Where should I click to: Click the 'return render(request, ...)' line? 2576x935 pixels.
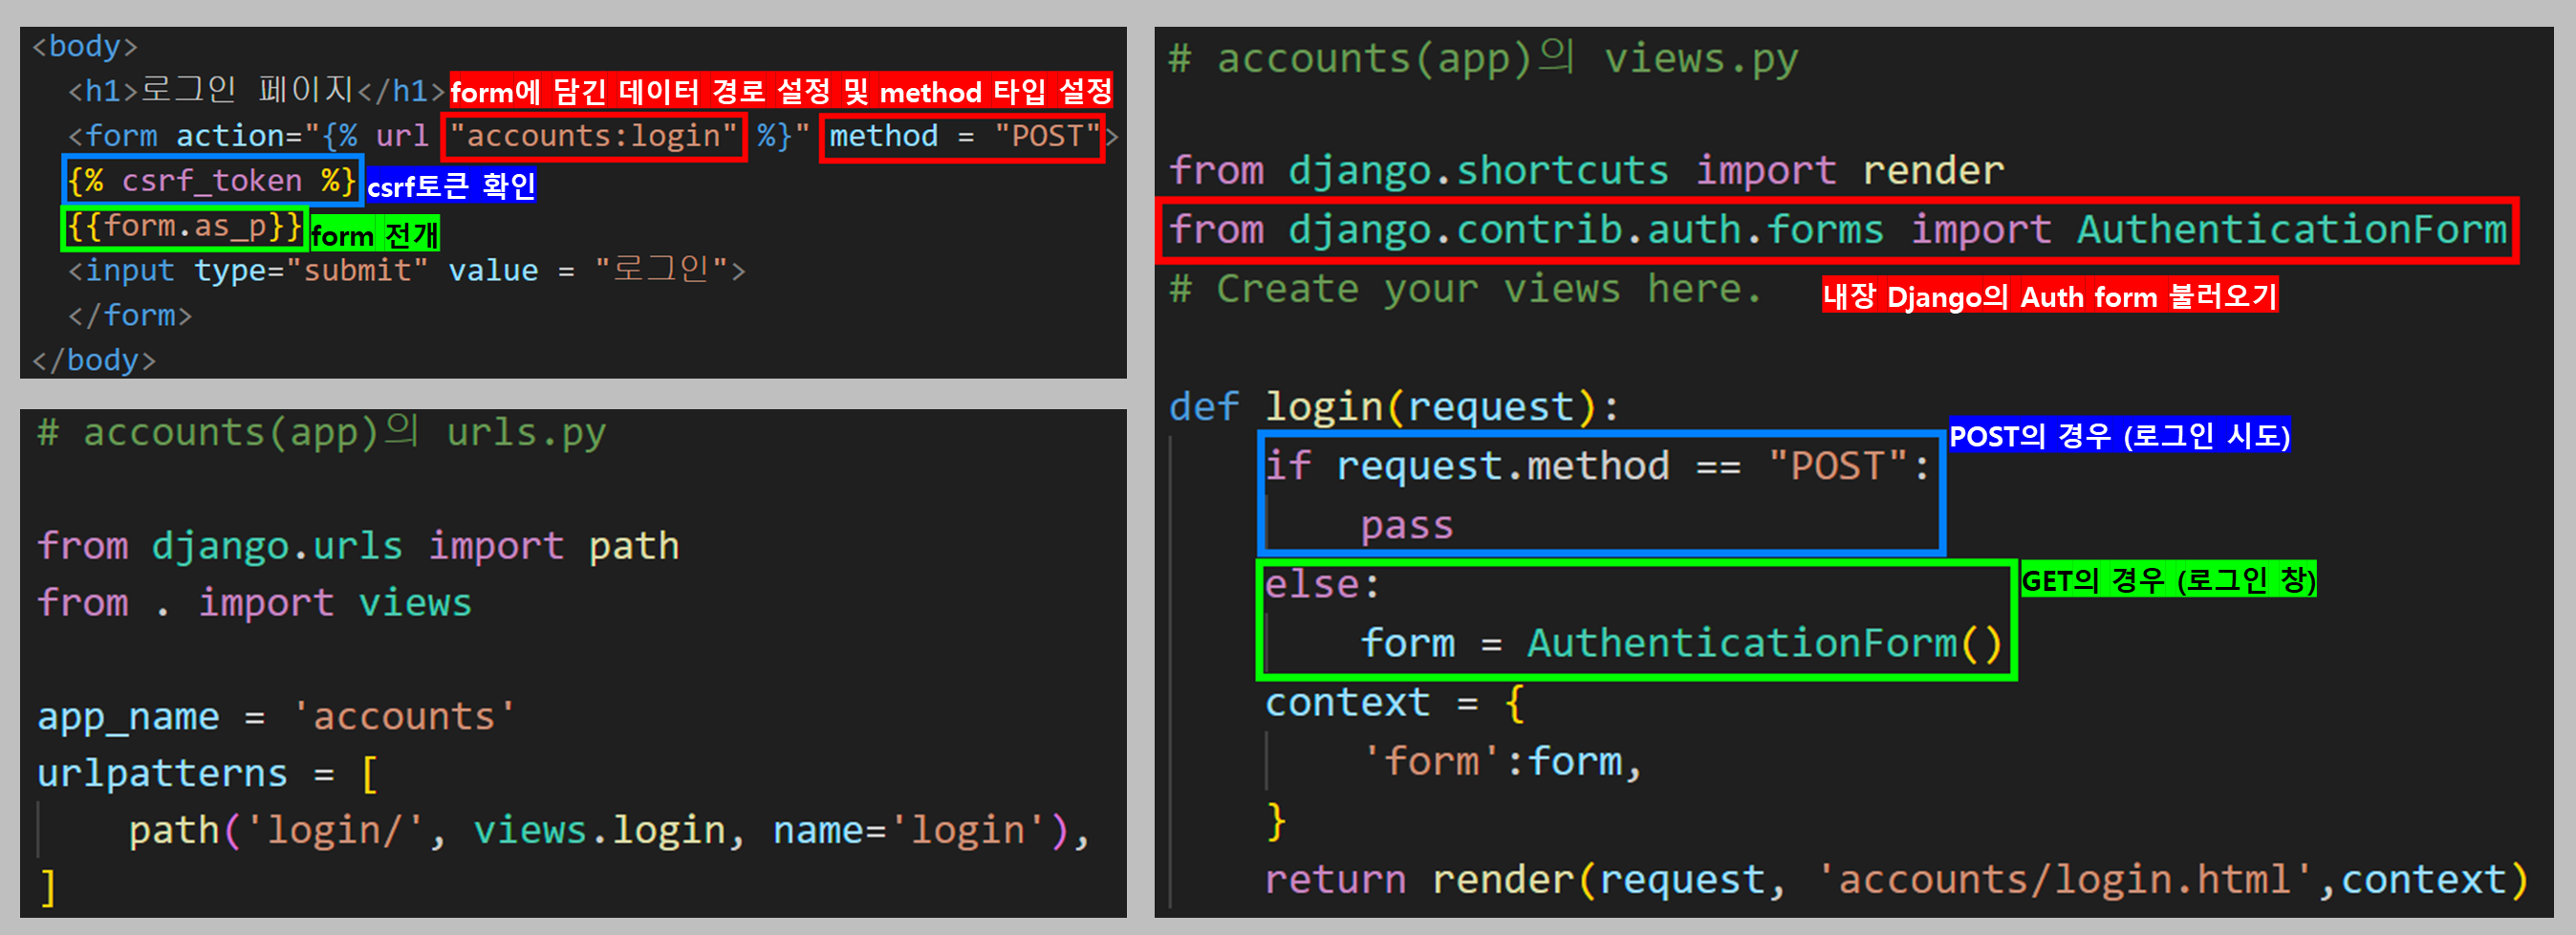pos(1896,879)
